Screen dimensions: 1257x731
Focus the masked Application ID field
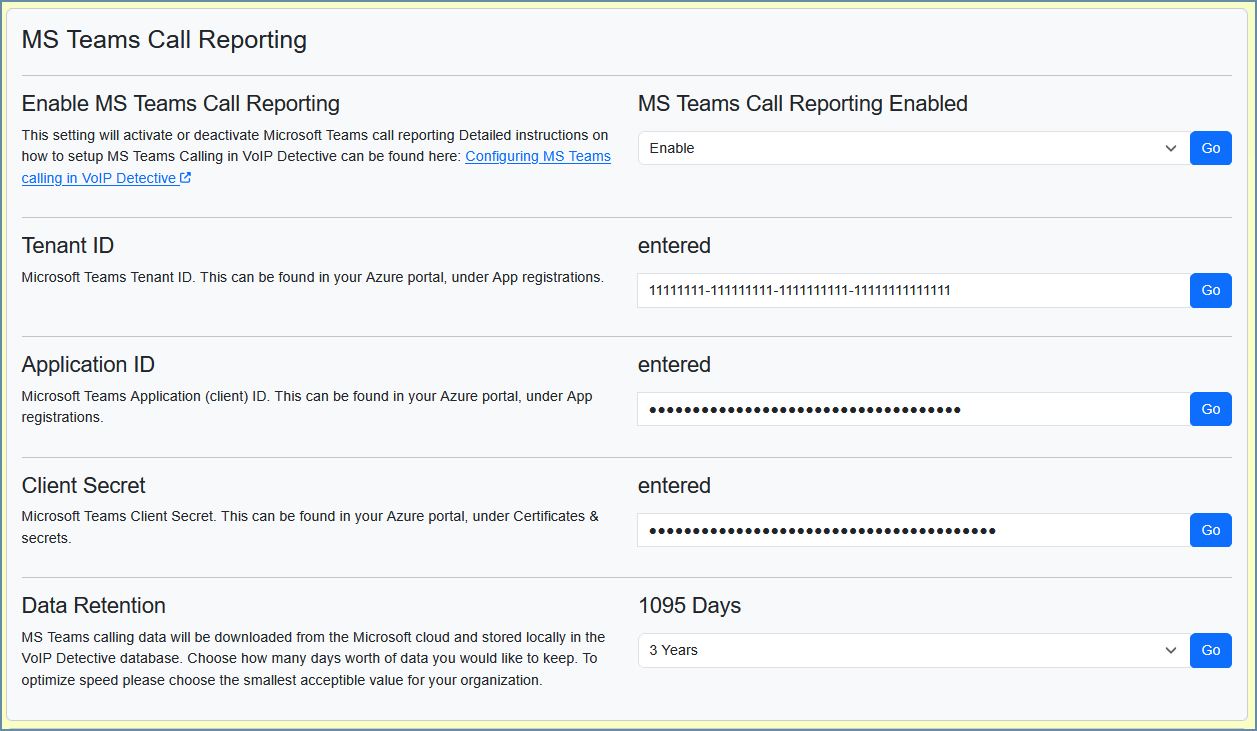click(x=914, y=409)
